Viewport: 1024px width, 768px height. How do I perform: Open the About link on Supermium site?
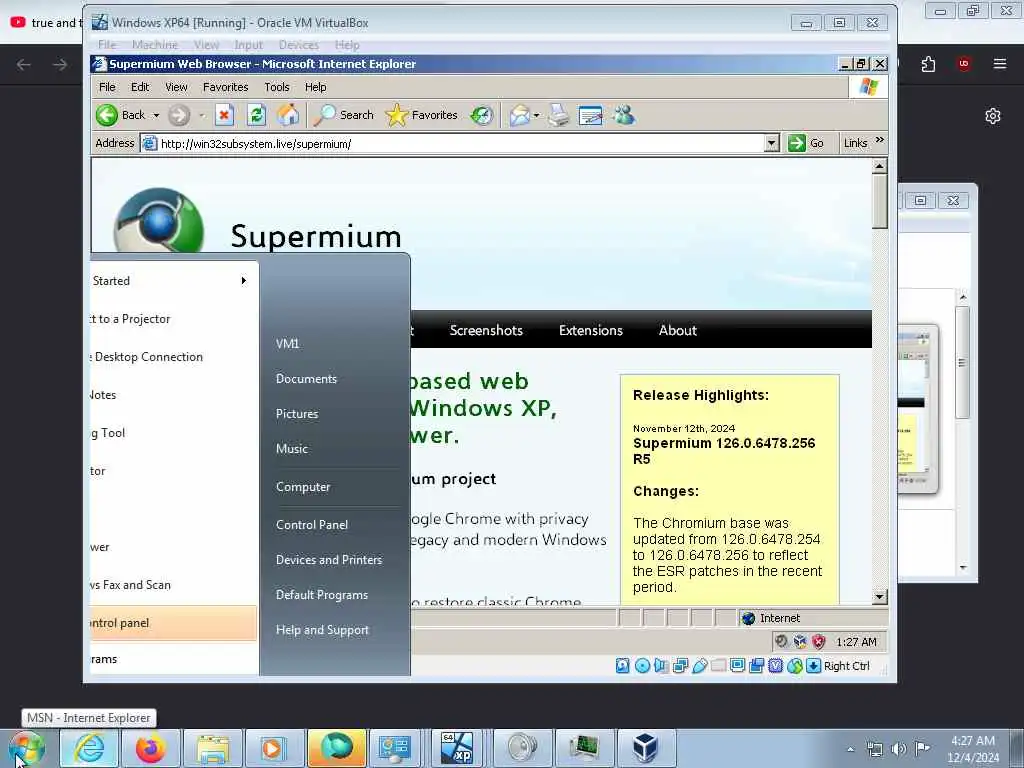coord(677,330)
